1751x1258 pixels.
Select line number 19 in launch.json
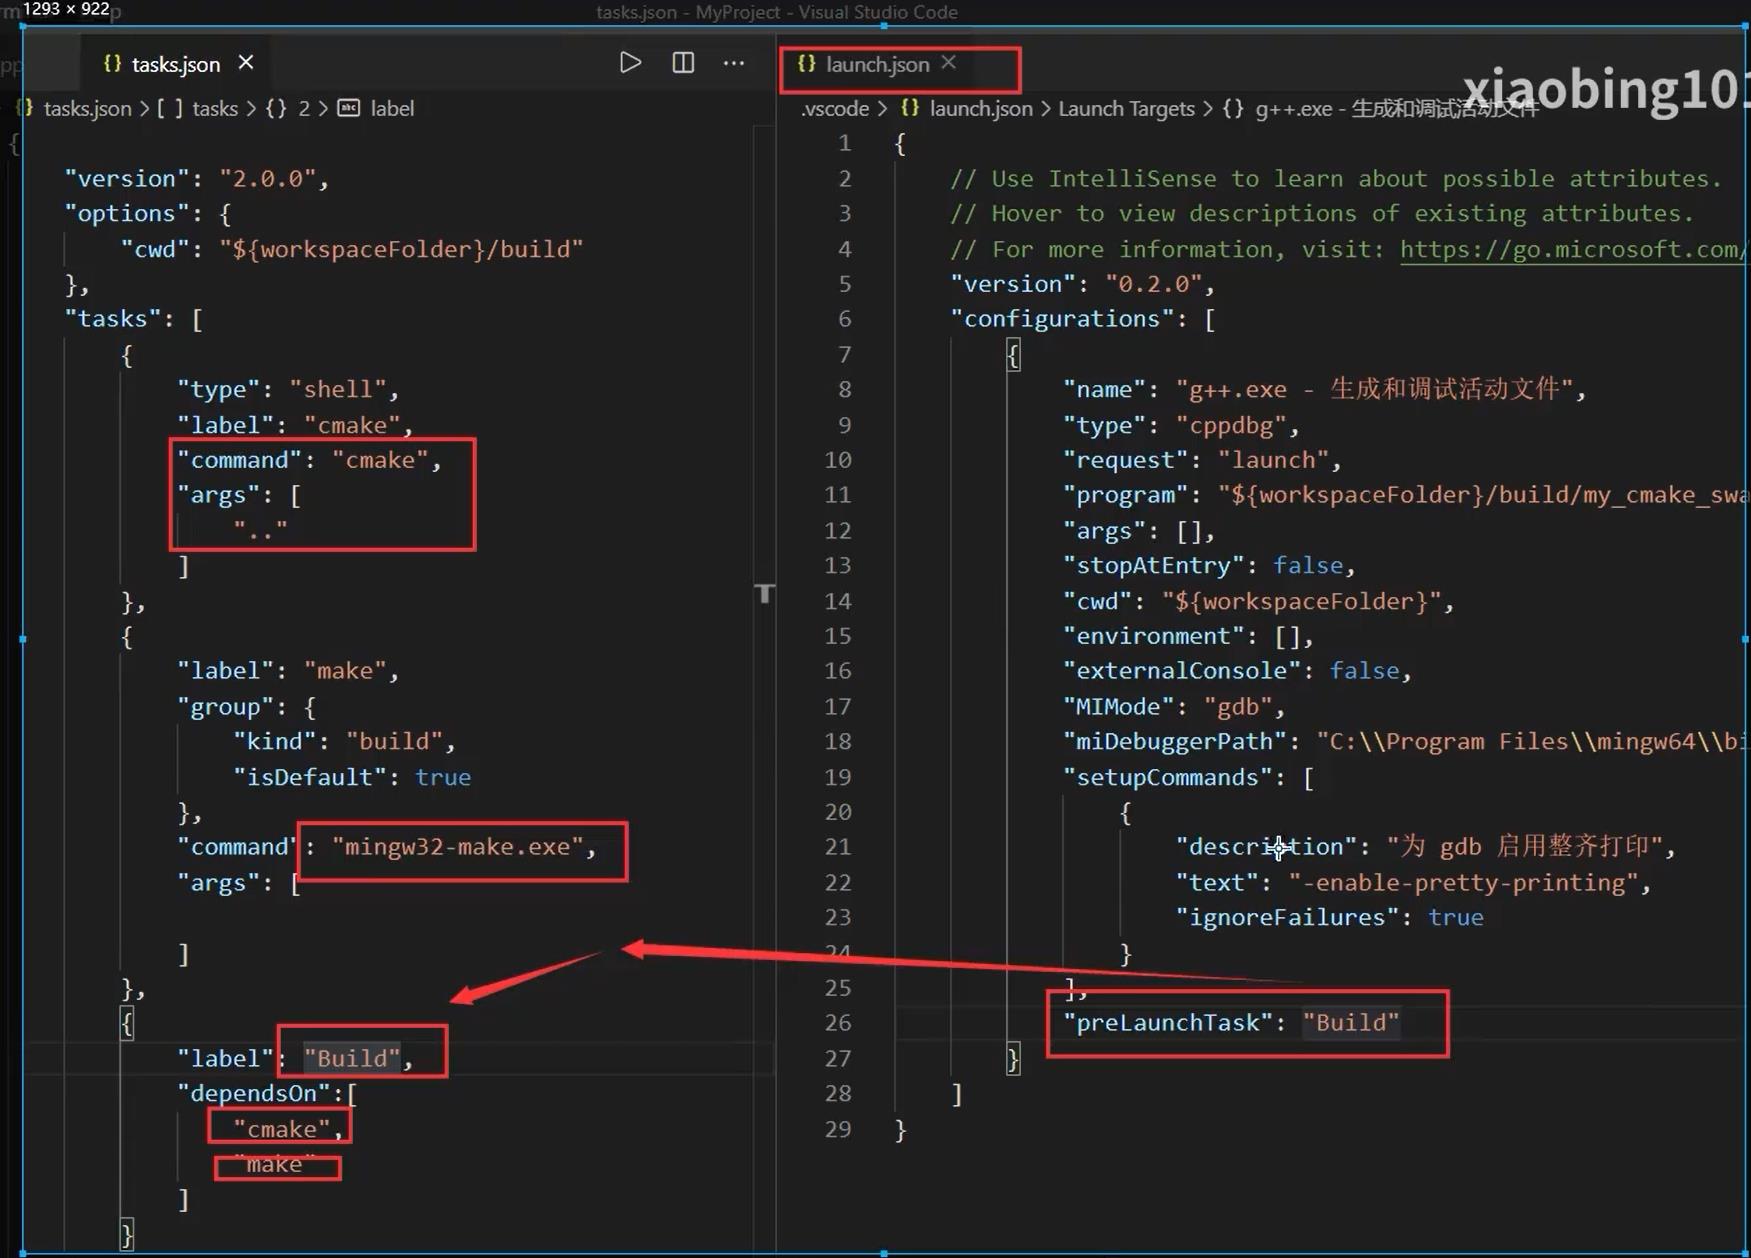[x=838, y=777]
